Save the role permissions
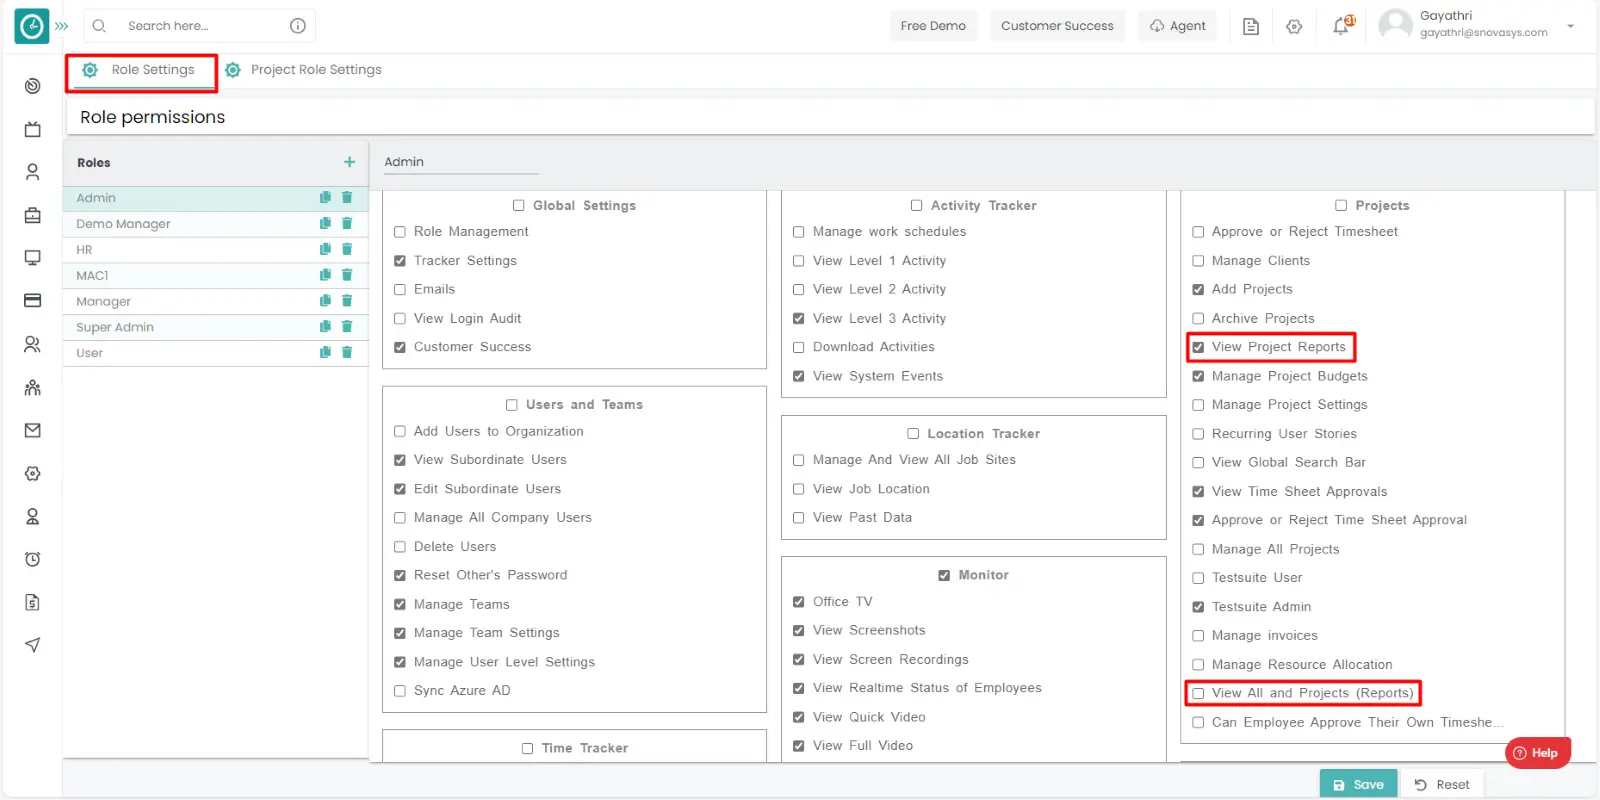Image resolution: width=1600 pixels, height=800 pixels. (1358, 785)
